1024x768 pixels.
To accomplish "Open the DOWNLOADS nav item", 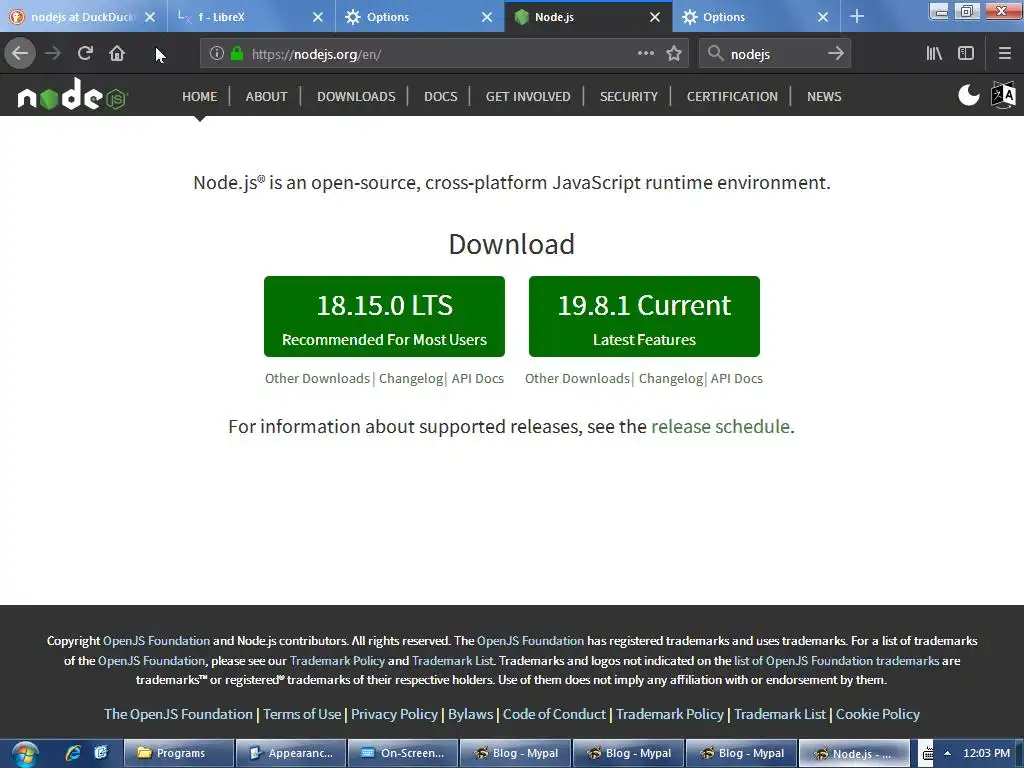I will point(356,97).
